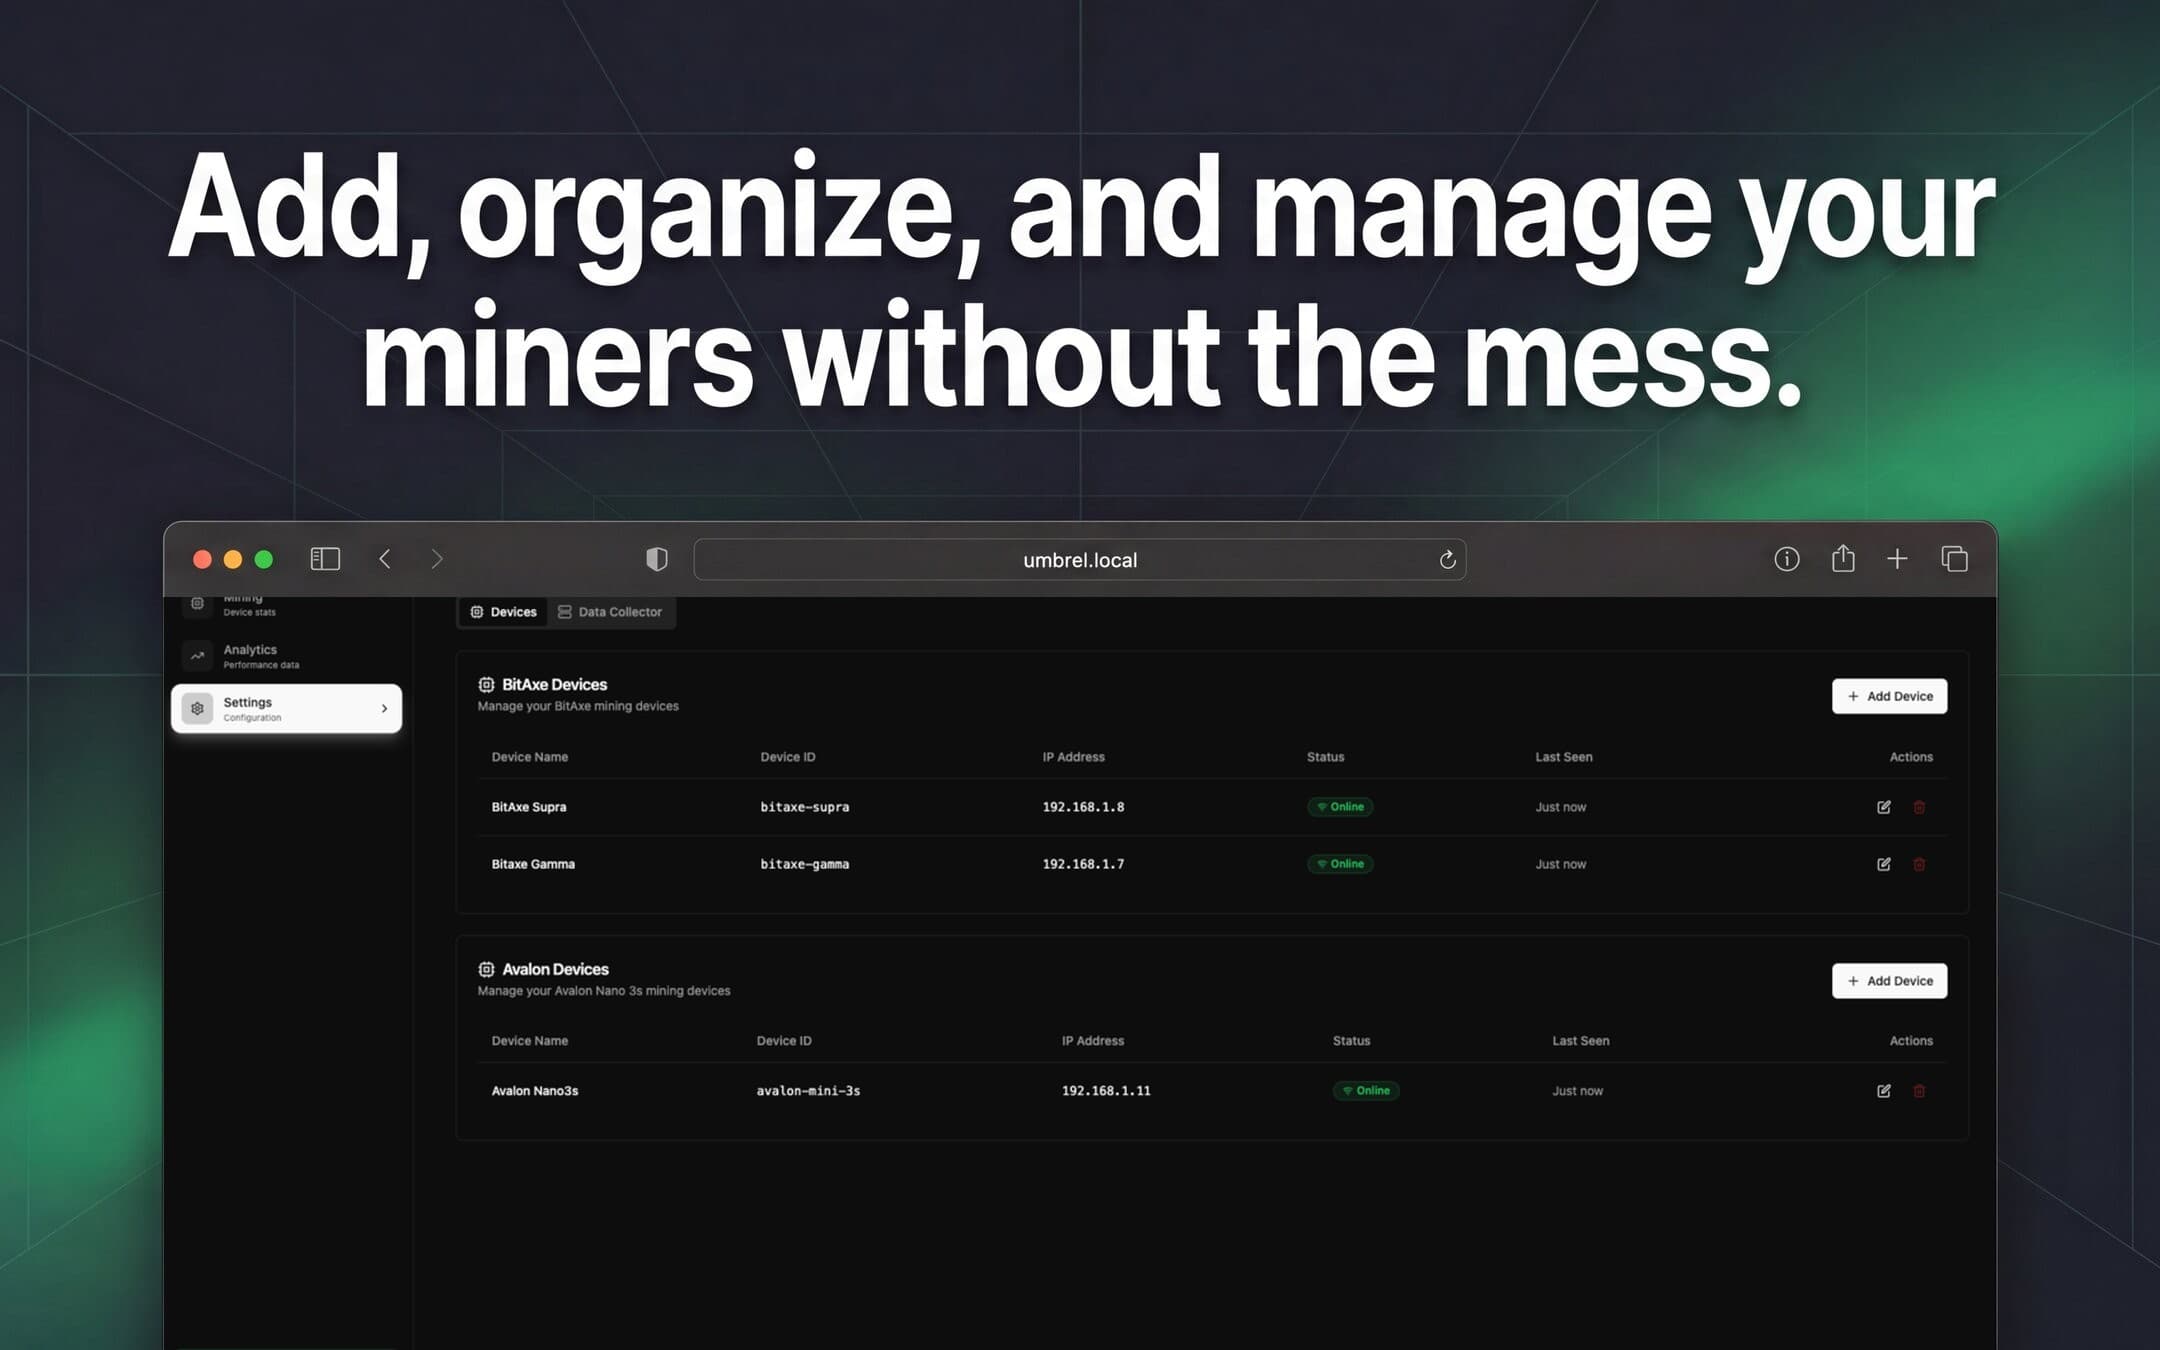2160x1350 pixels.
Task: Toggle the Safari sidebar panel
Action: (325, 559)
